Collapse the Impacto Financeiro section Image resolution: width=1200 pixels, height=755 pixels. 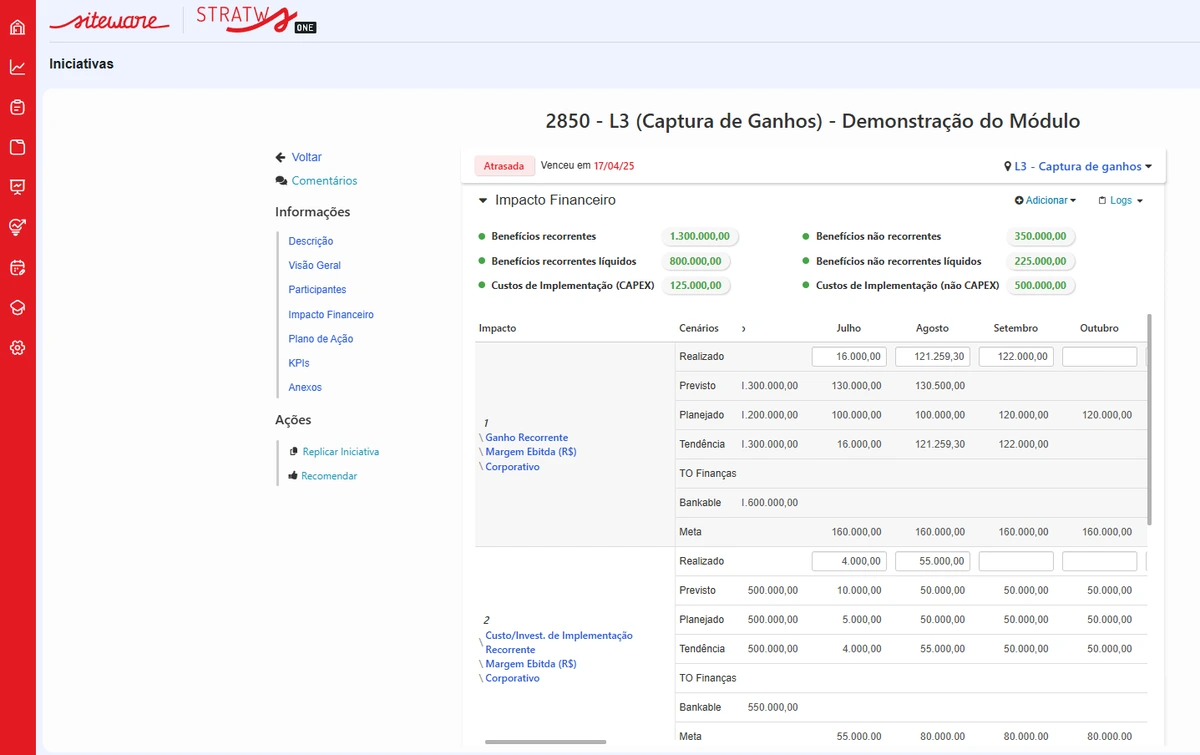point(484,201)
